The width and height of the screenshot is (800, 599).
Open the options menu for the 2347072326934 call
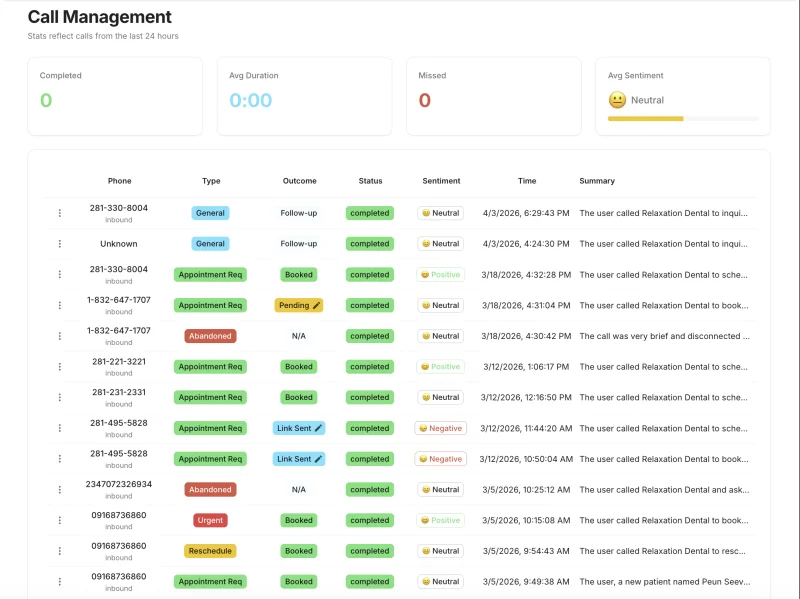point(59,490)
